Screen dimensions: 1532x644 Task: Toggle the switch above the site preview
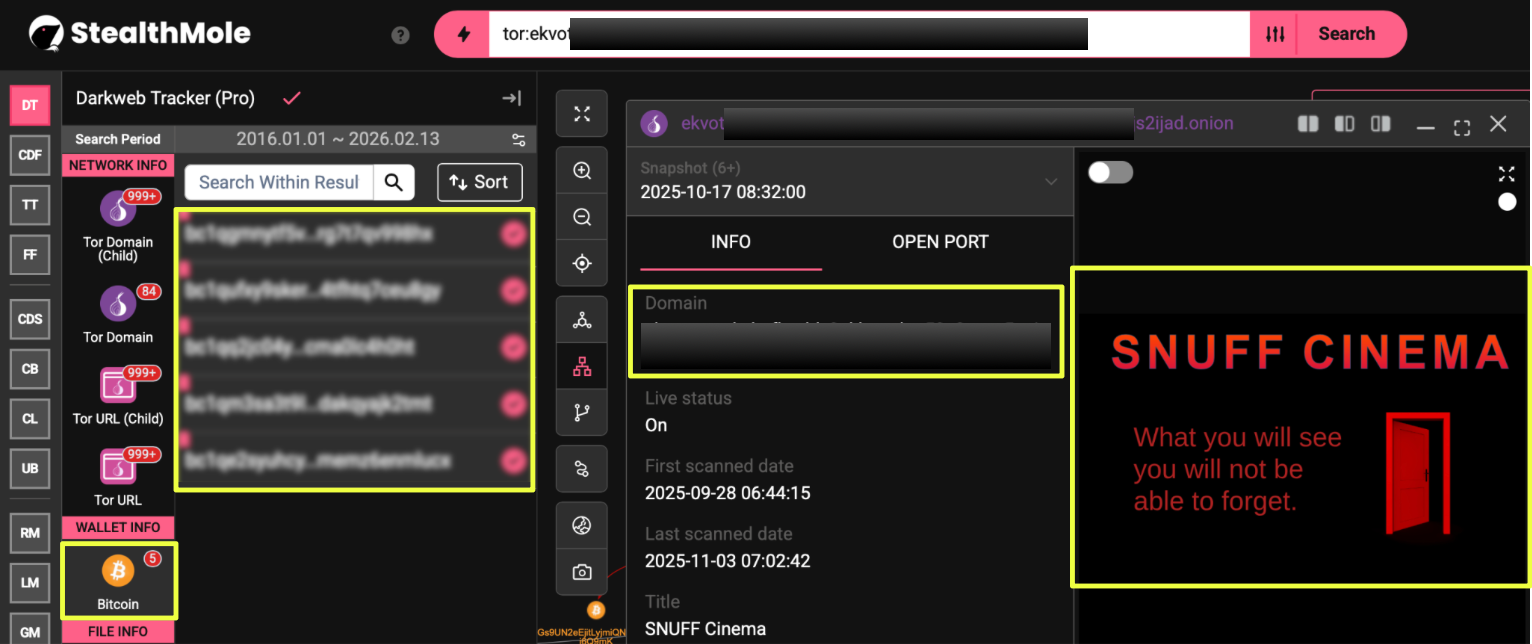point(1110,173)
